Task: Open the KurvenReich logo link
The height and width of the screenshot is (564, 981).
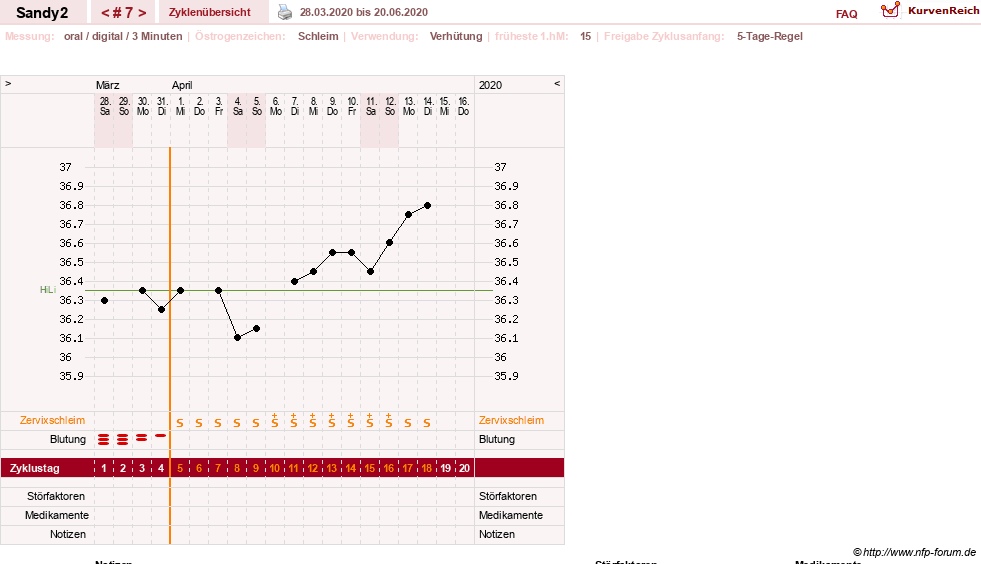Action: pos(930,11)
